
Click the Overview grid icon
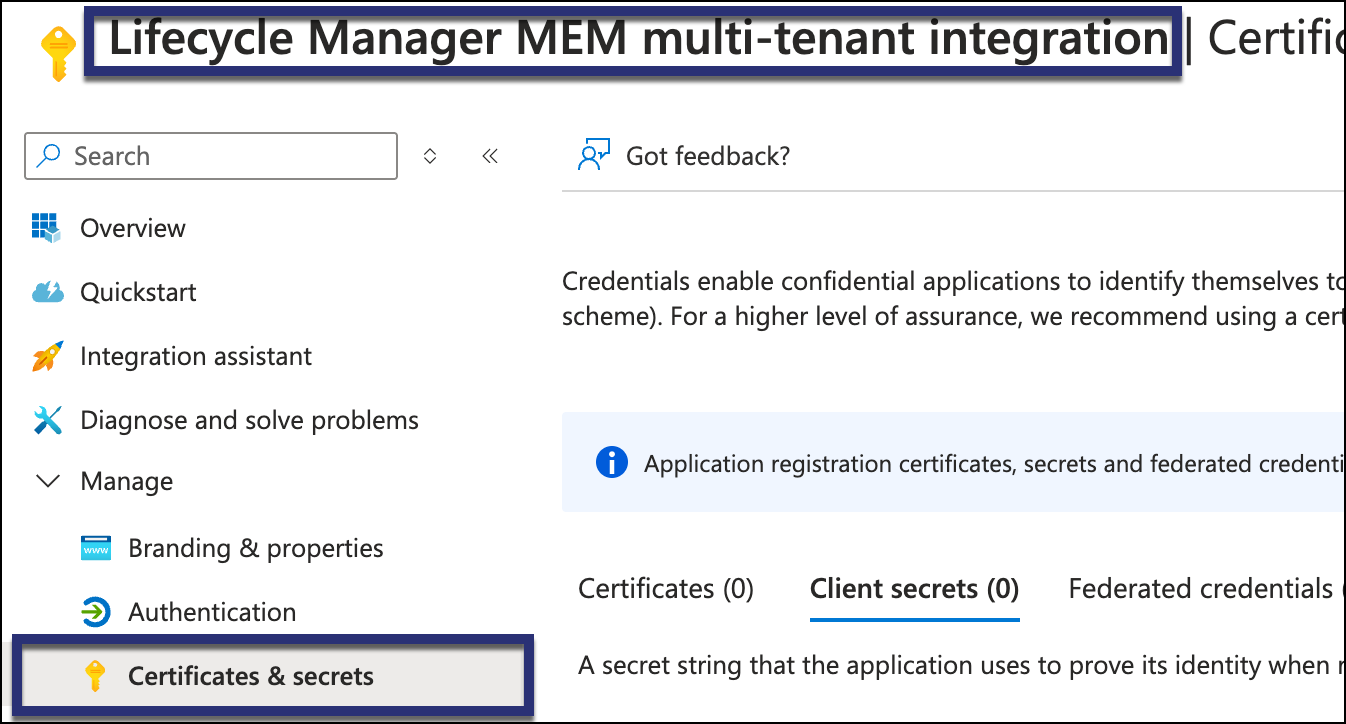(46, 228)
